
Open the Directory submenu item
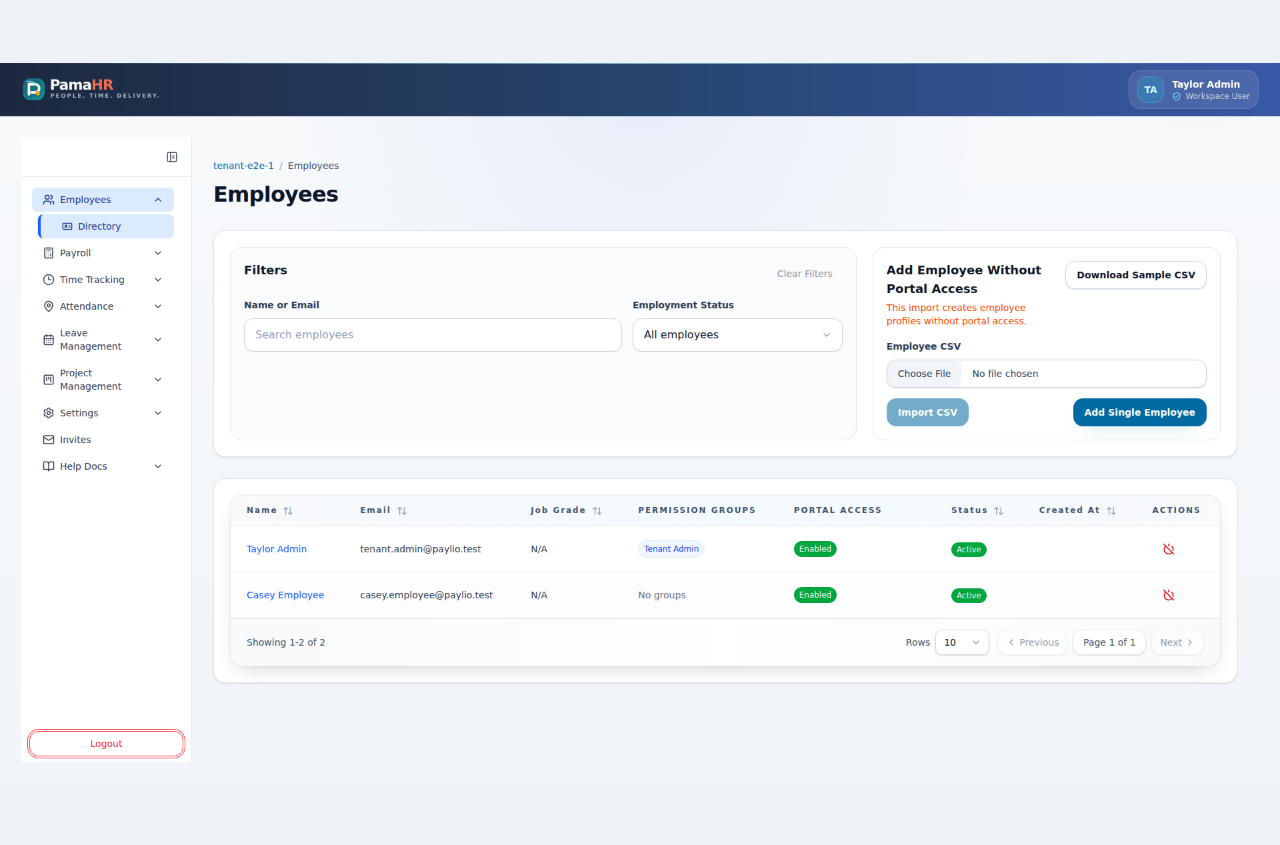(106, 227)
